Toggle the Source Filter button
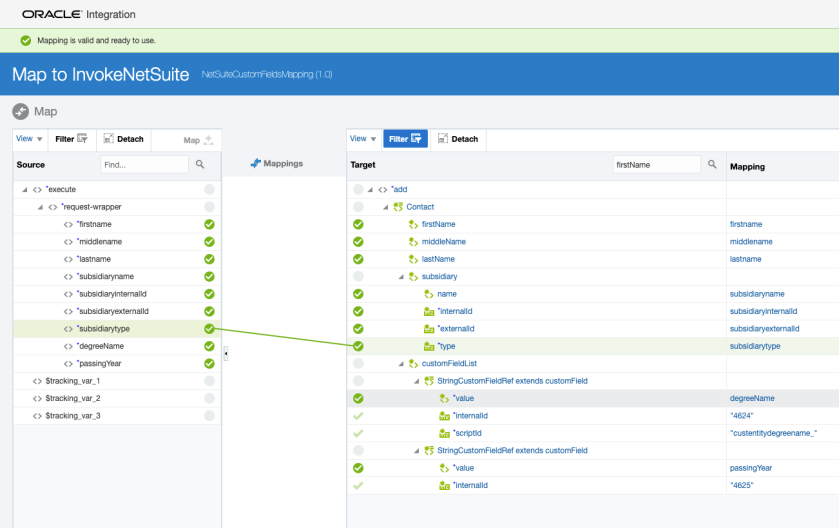The width and height of the screenshot is (839, 528). click(x=71, y=139)
